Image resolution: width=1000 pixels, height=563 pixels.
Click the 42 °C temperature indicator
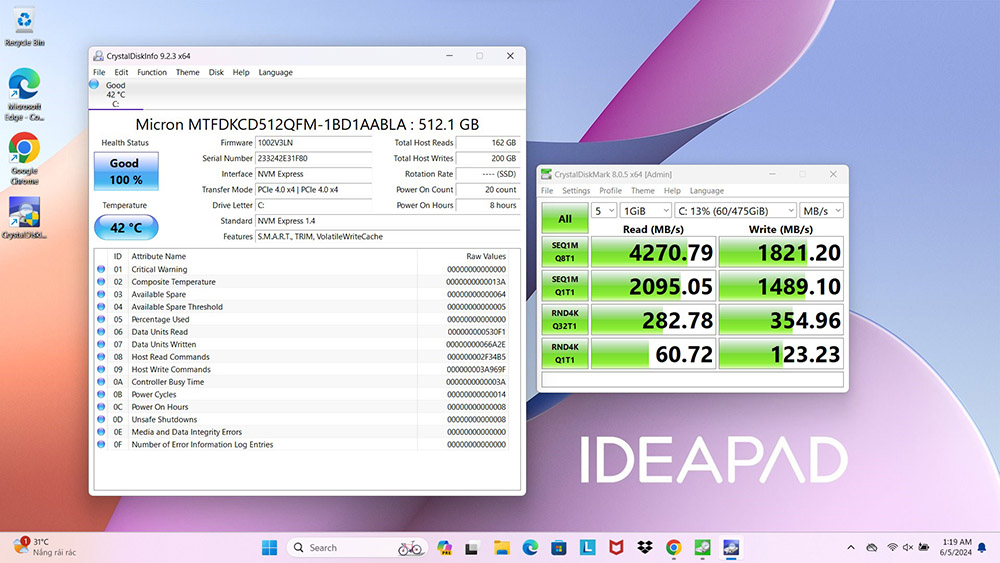(x=126, y=228)
